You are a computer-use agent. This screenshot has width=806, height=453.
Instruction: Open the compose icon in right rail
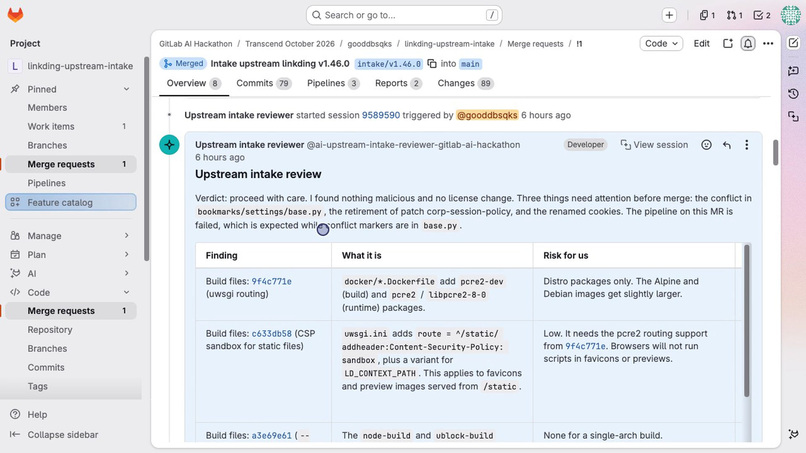[793, 43]
